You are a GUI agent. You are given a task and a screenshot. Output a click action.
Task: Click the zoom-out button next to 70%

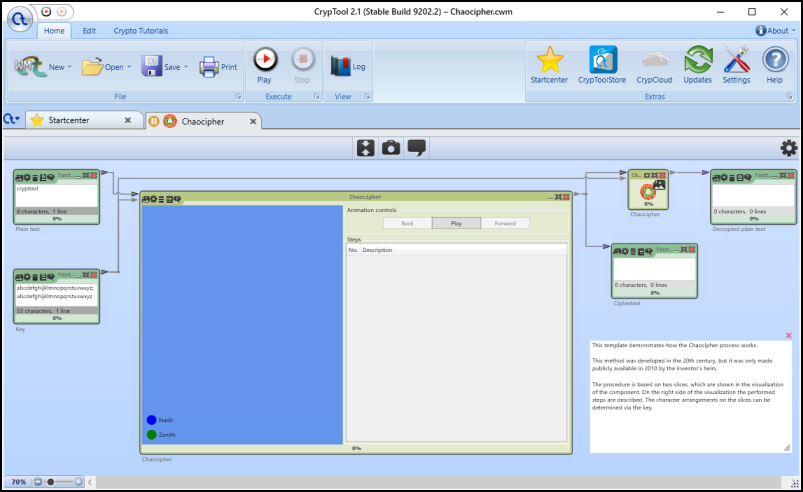coord(37,482)
